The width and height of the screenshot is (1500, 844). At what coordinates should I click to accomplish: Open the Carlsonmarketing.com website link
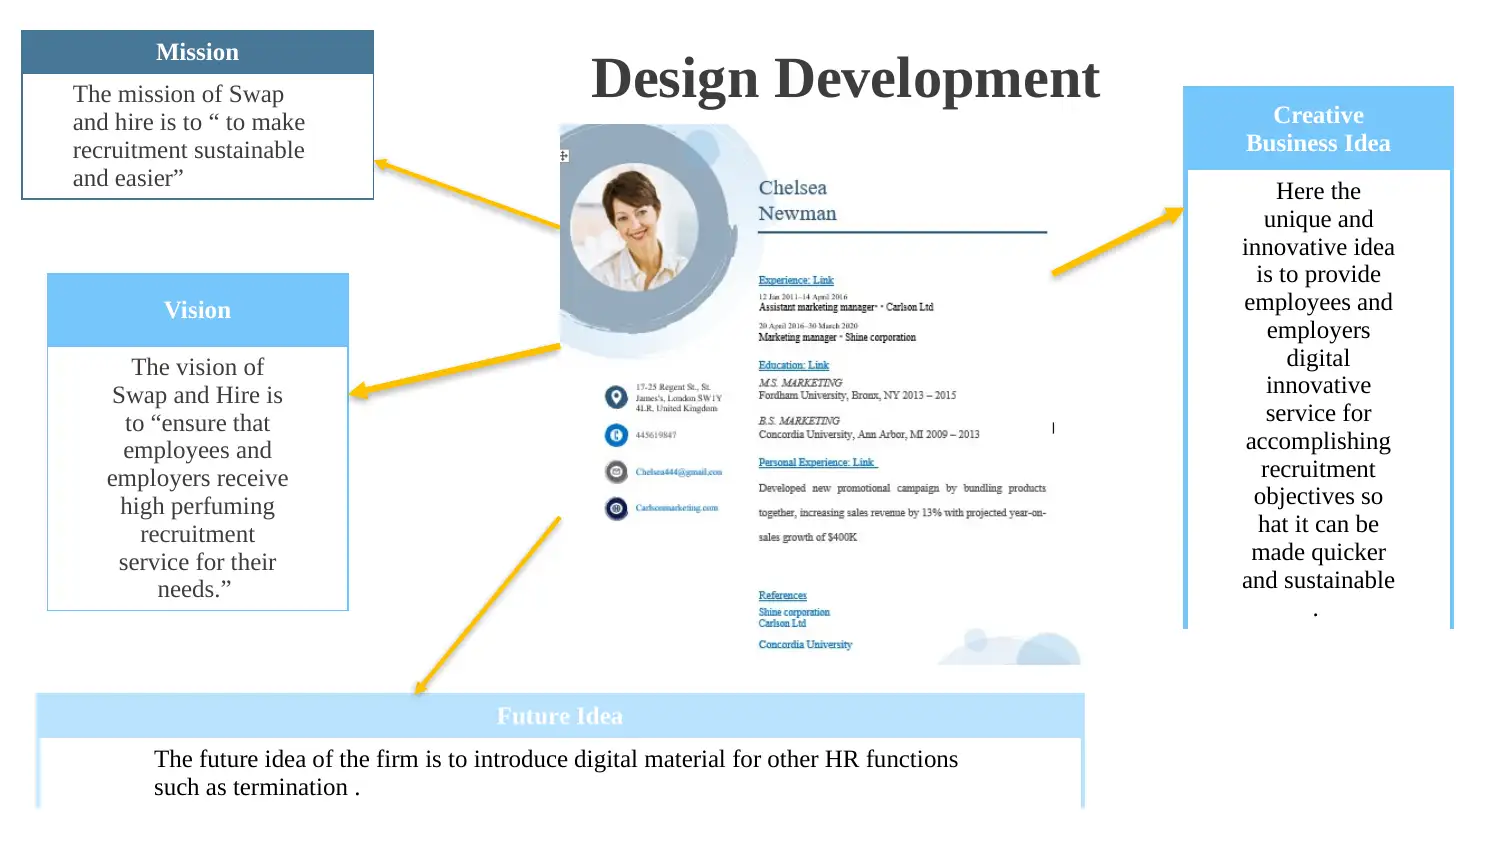coord(677,508)
